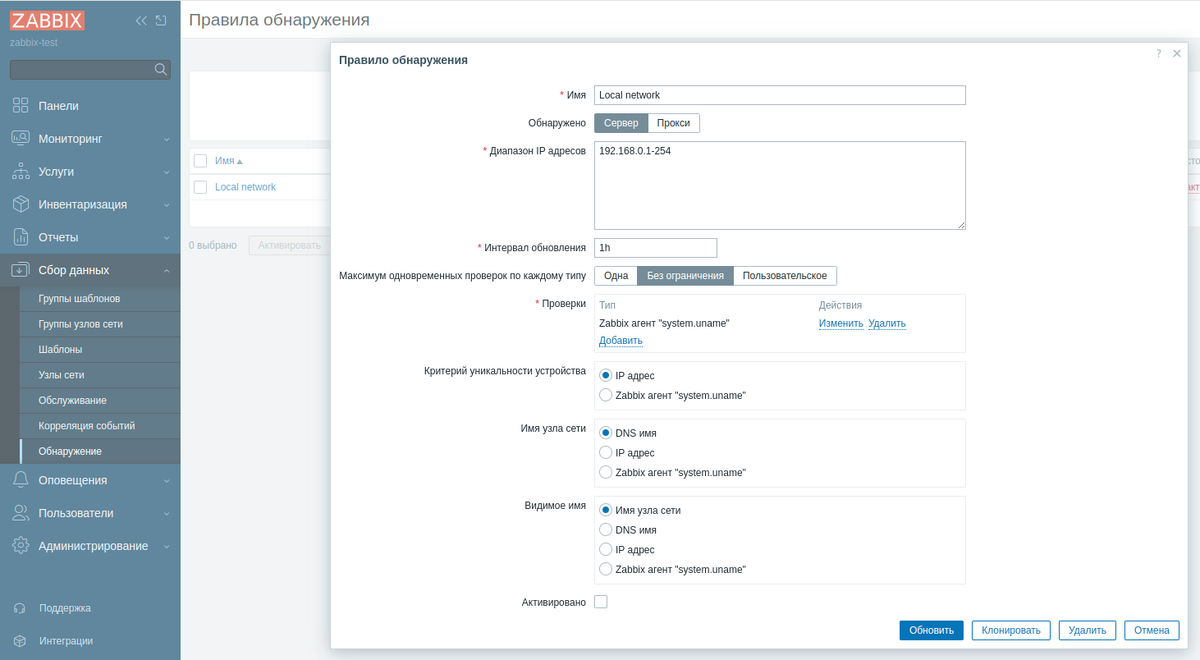The image size is (1200, 660).
Task: Click the Инвентаризация cube icon
Action: (20, 204)
